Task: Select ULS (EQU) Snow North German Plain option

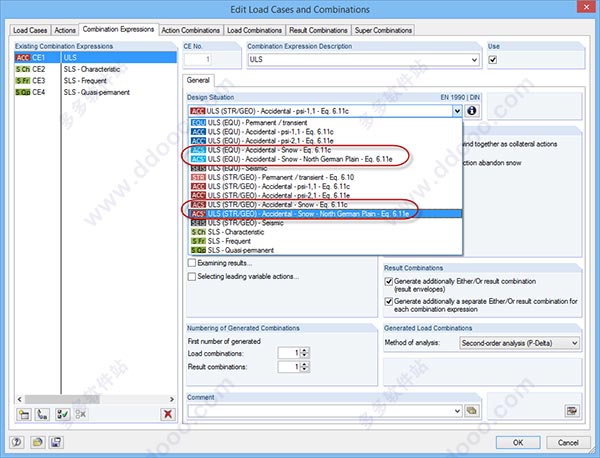Action: coord(326,159)
